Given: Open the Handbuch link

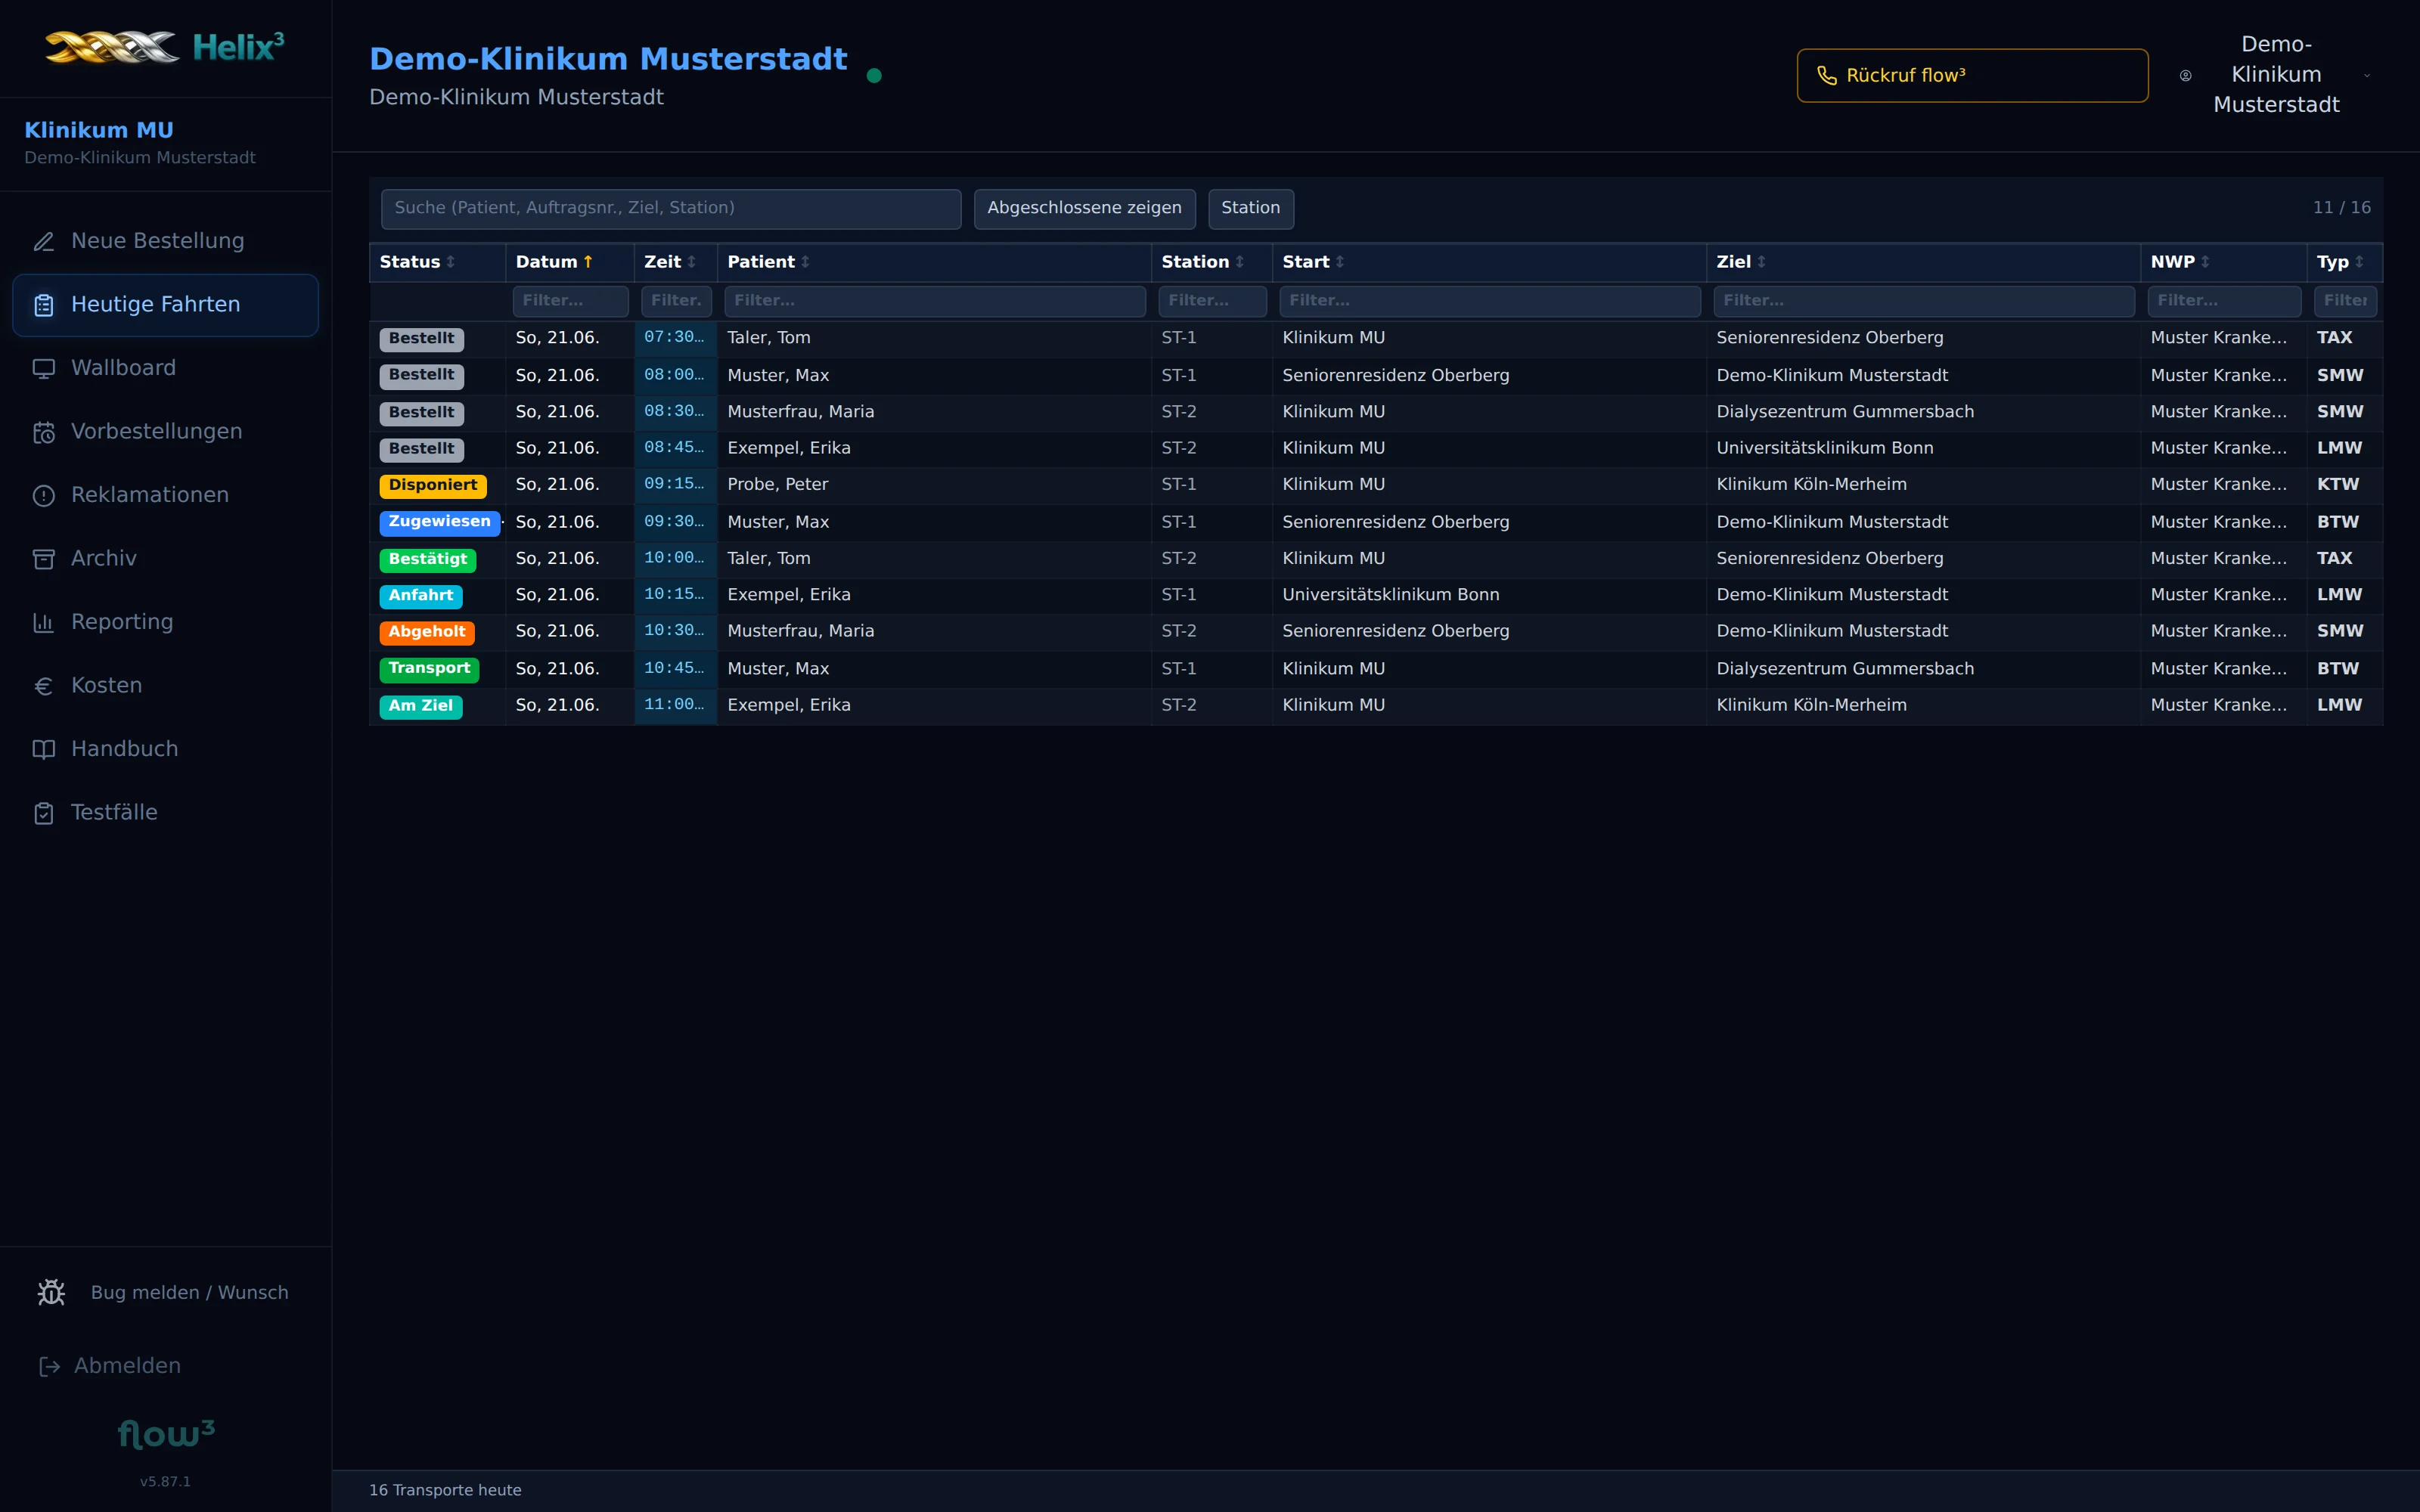Looking at the screenshot, I should (165, 749).
